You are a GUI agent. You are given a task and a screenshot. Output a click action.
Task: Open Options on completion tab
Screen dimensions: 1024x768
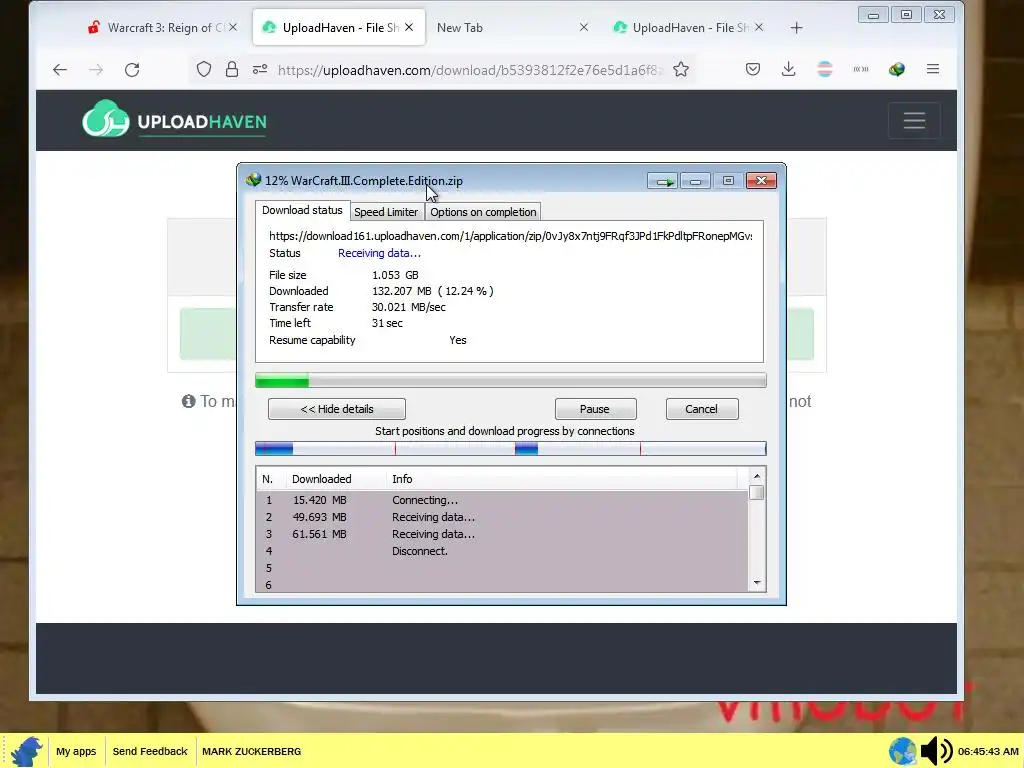[x=483, y=212]
